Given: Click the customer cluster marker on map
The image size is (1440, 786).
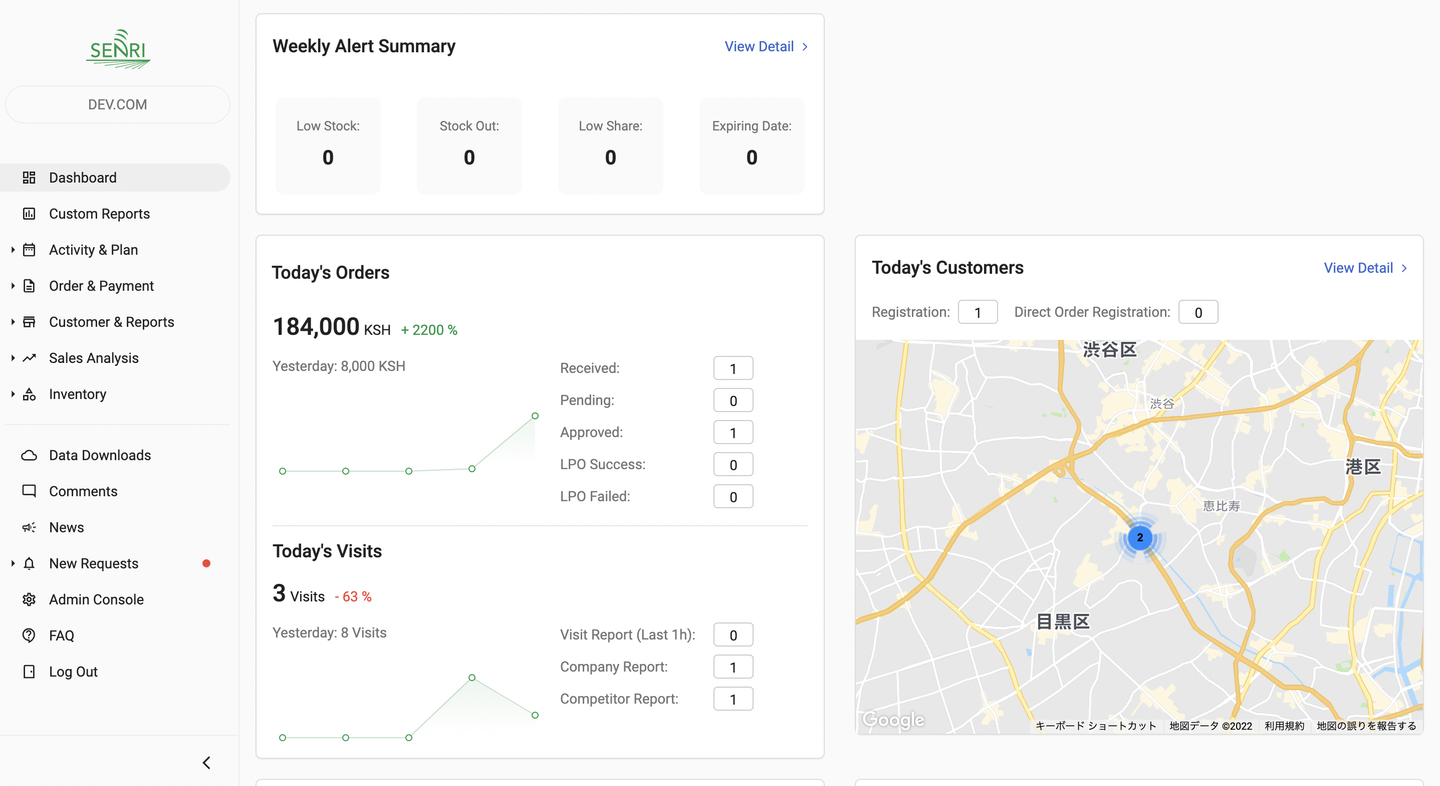Looking at the screenshot, I should pyautogui.click(x=1139, y=537).
